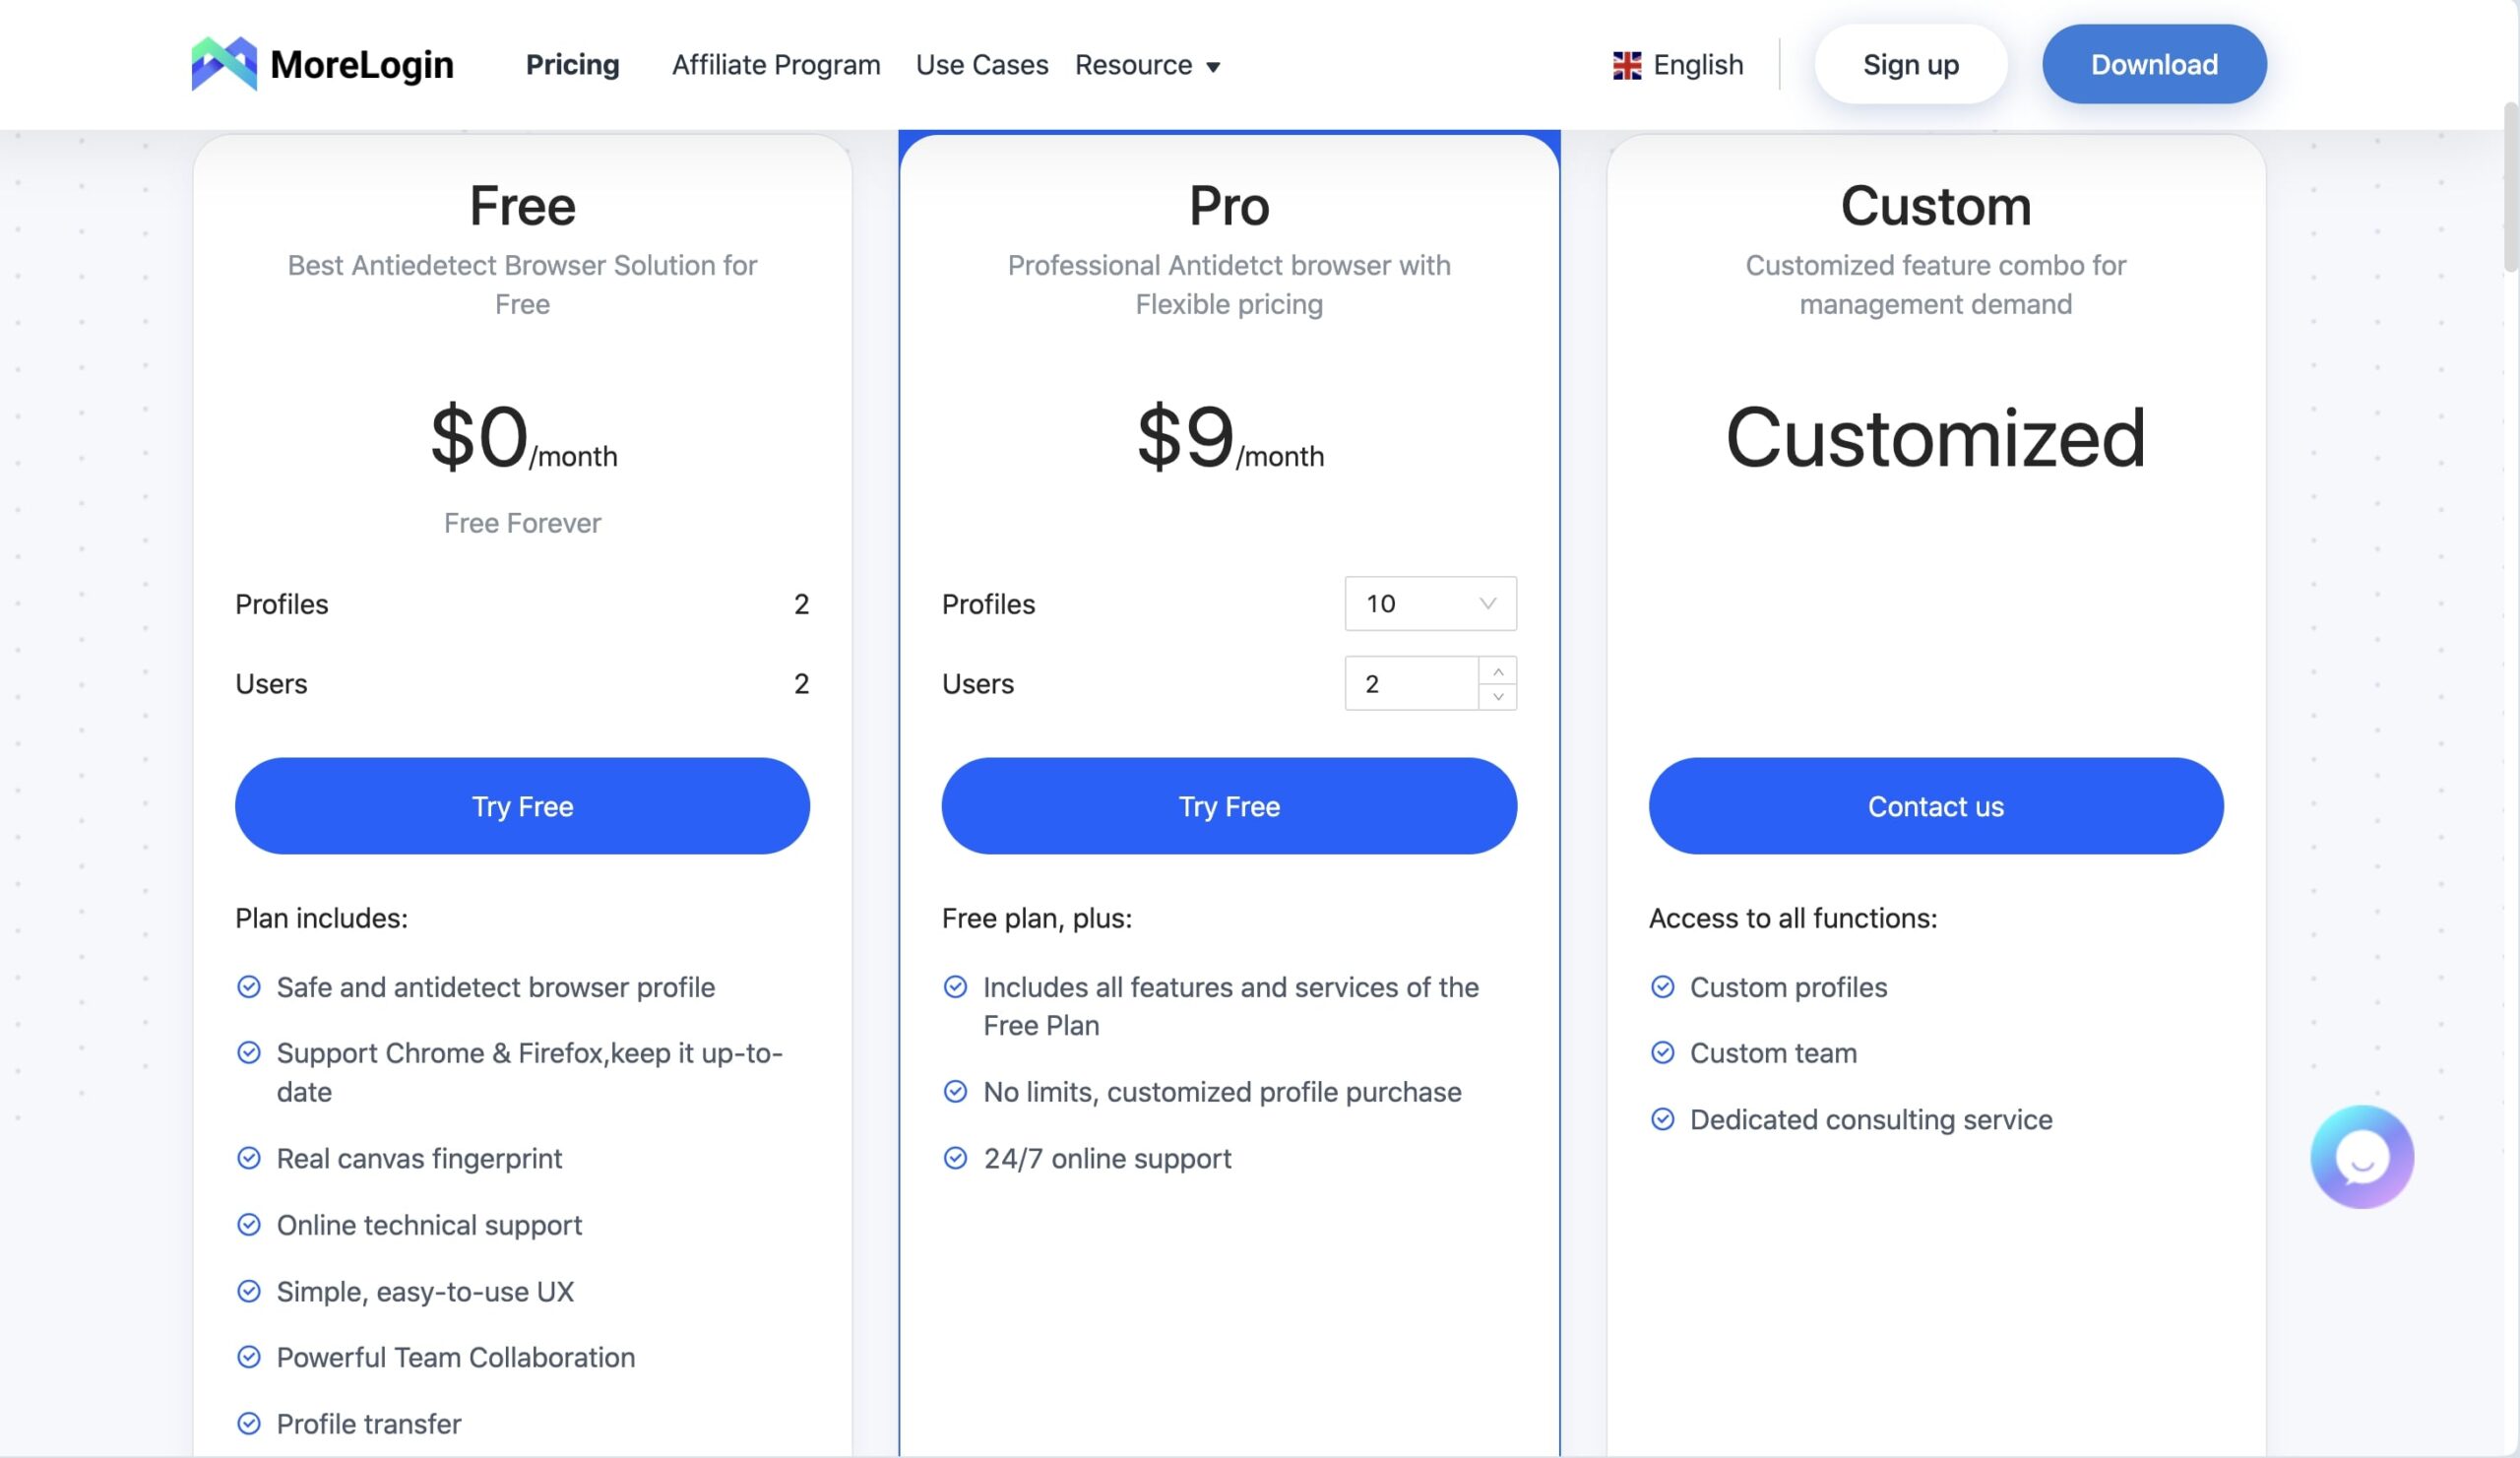Click check icon beside Dedicated consulting service
The height and width of the screenshot is (1458, 2520).
(x=1662, y=1119)
